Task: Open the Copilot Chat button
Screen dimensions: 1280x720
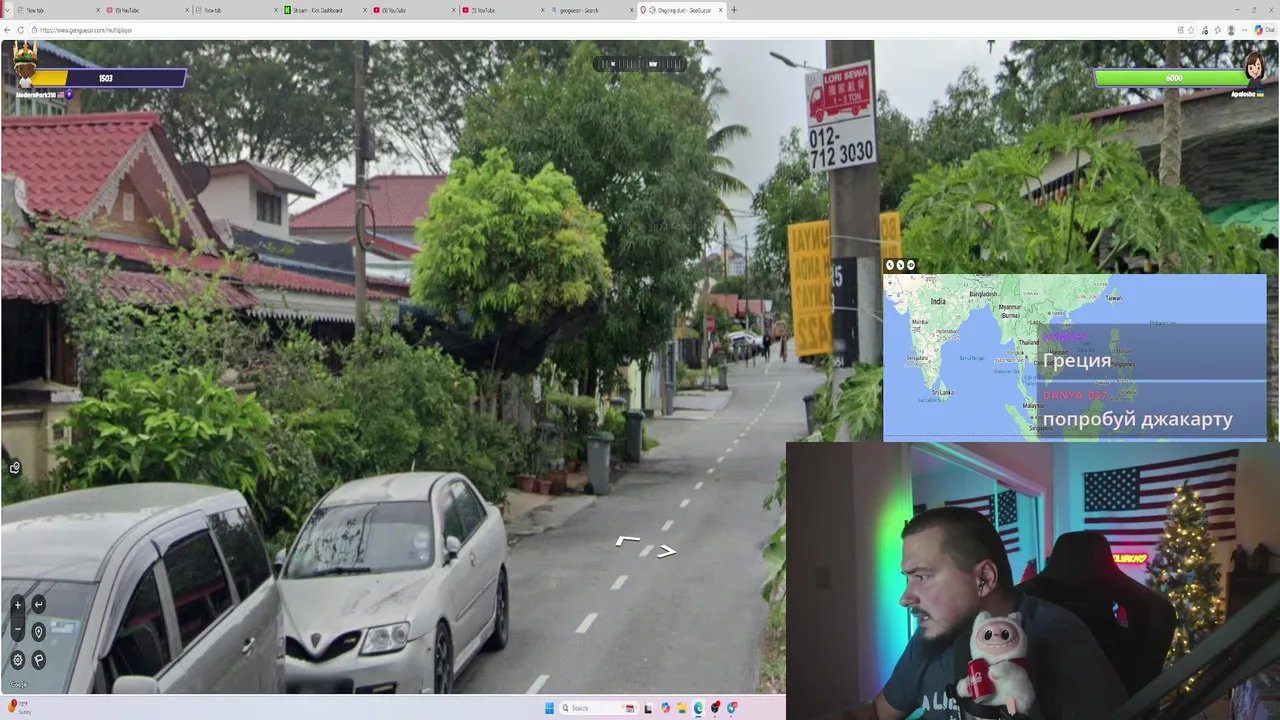Action: point(1265,30)
